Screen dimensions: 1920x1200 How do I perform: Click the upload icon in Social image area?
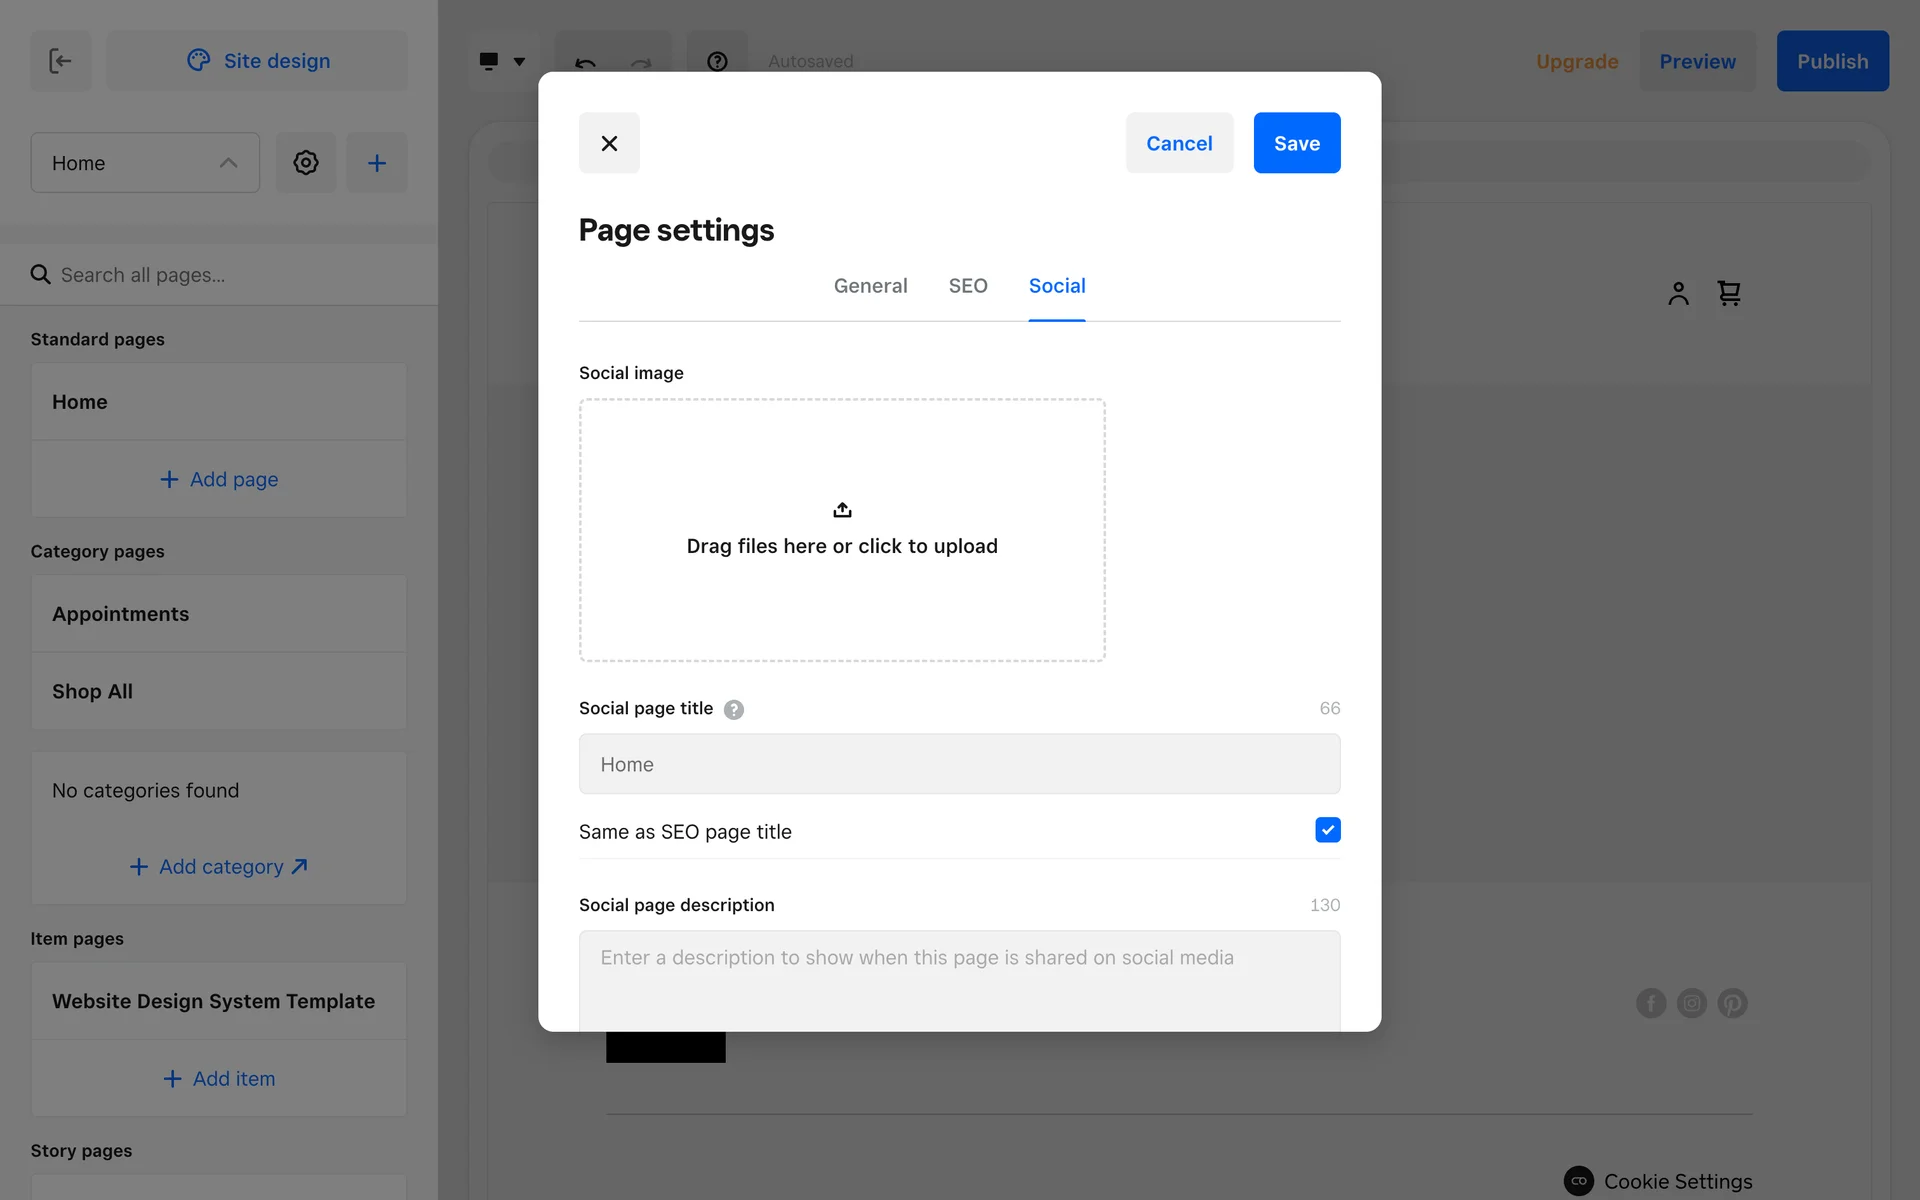[842, 510]
